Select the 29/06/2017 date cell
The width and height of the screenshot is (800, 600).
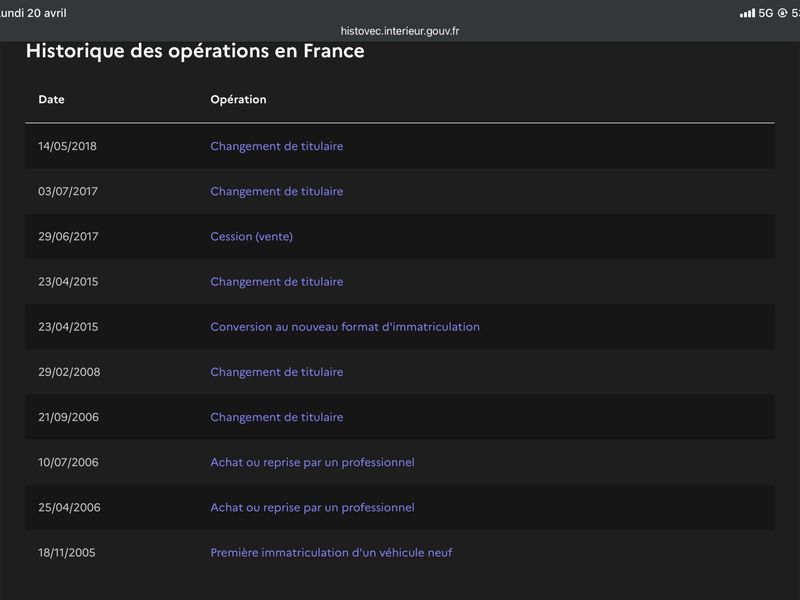68,237
